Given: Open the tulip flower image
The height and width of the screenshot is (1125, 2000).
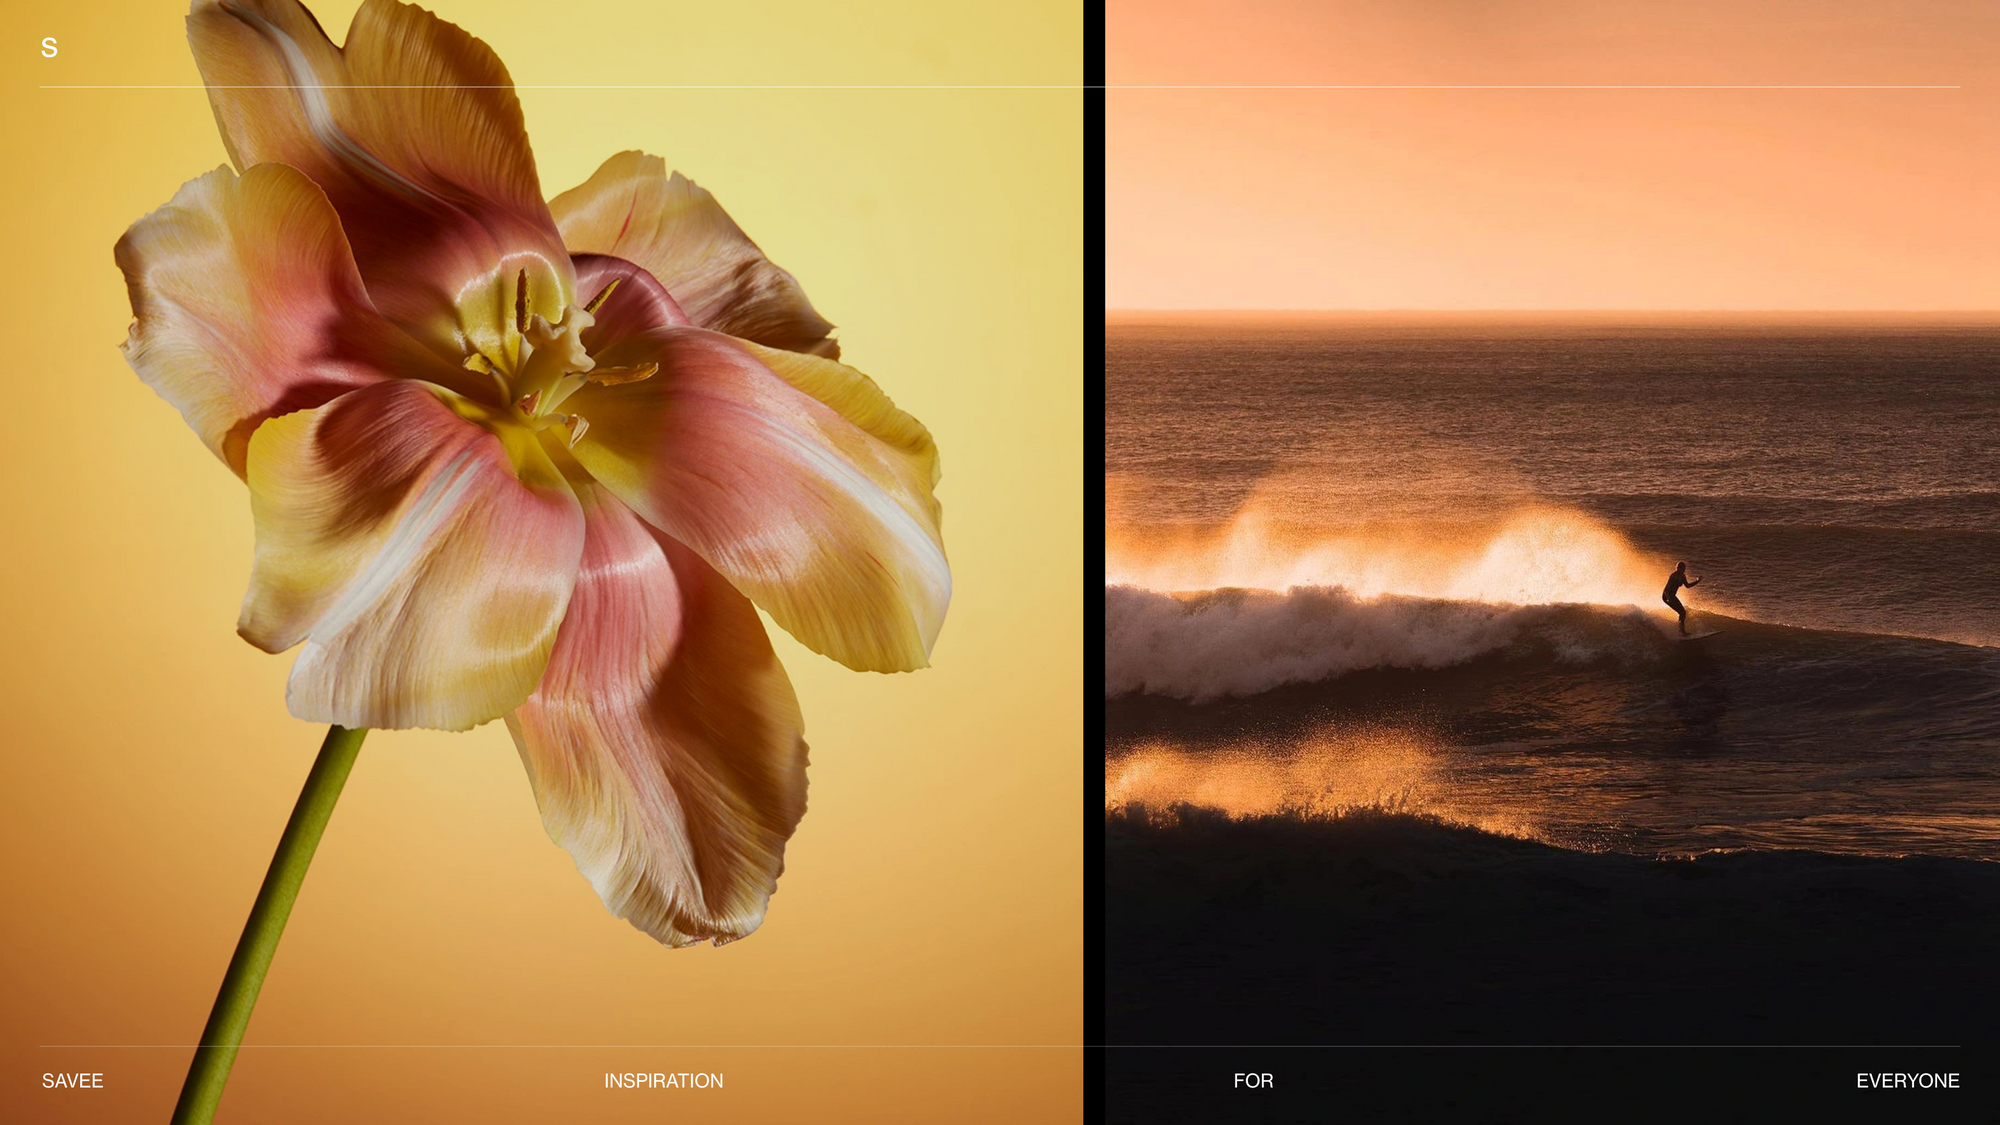Looking at the screenshot, I should pyautogui.click(x=541, y=562).
